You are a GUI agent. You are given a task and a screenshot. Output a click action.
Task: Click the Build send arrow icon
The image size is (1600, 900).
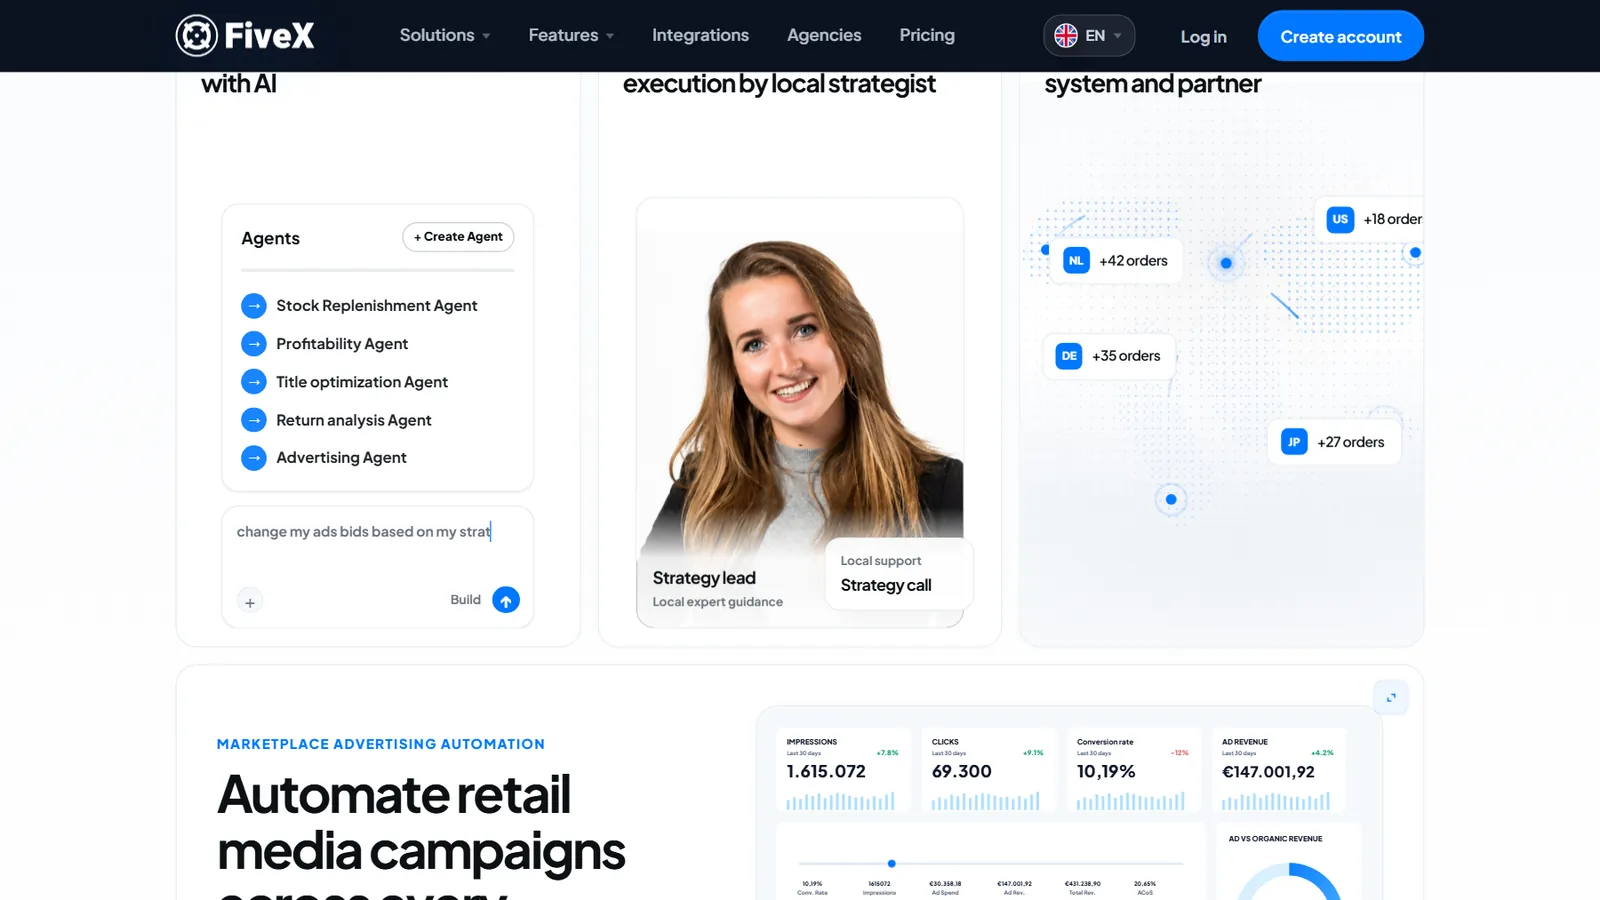tap(506, 600)
